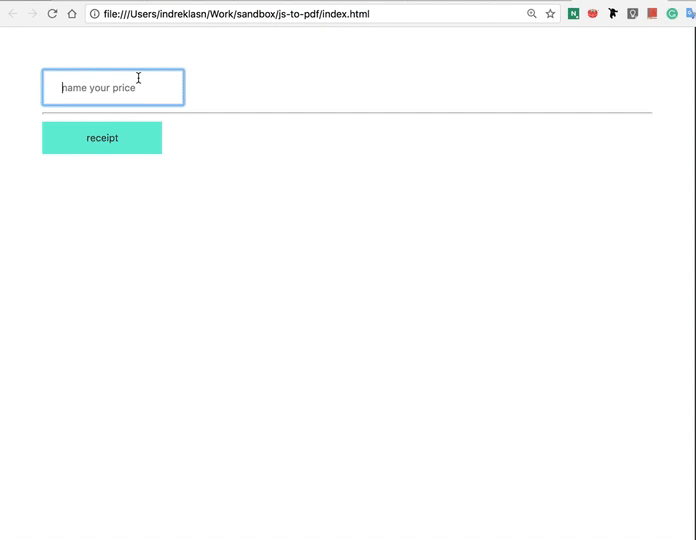Open the gray lightbulb extension icon
The width and height of the screenshot is (696, 540).
pos(633,14)
